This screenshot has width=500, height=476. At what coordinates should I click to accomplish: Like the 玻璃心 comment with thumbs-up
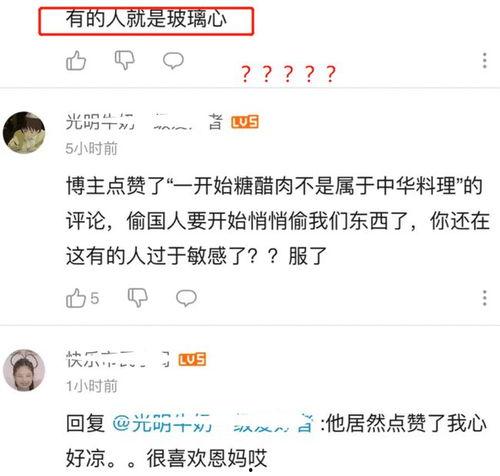[x=76, y=61]
